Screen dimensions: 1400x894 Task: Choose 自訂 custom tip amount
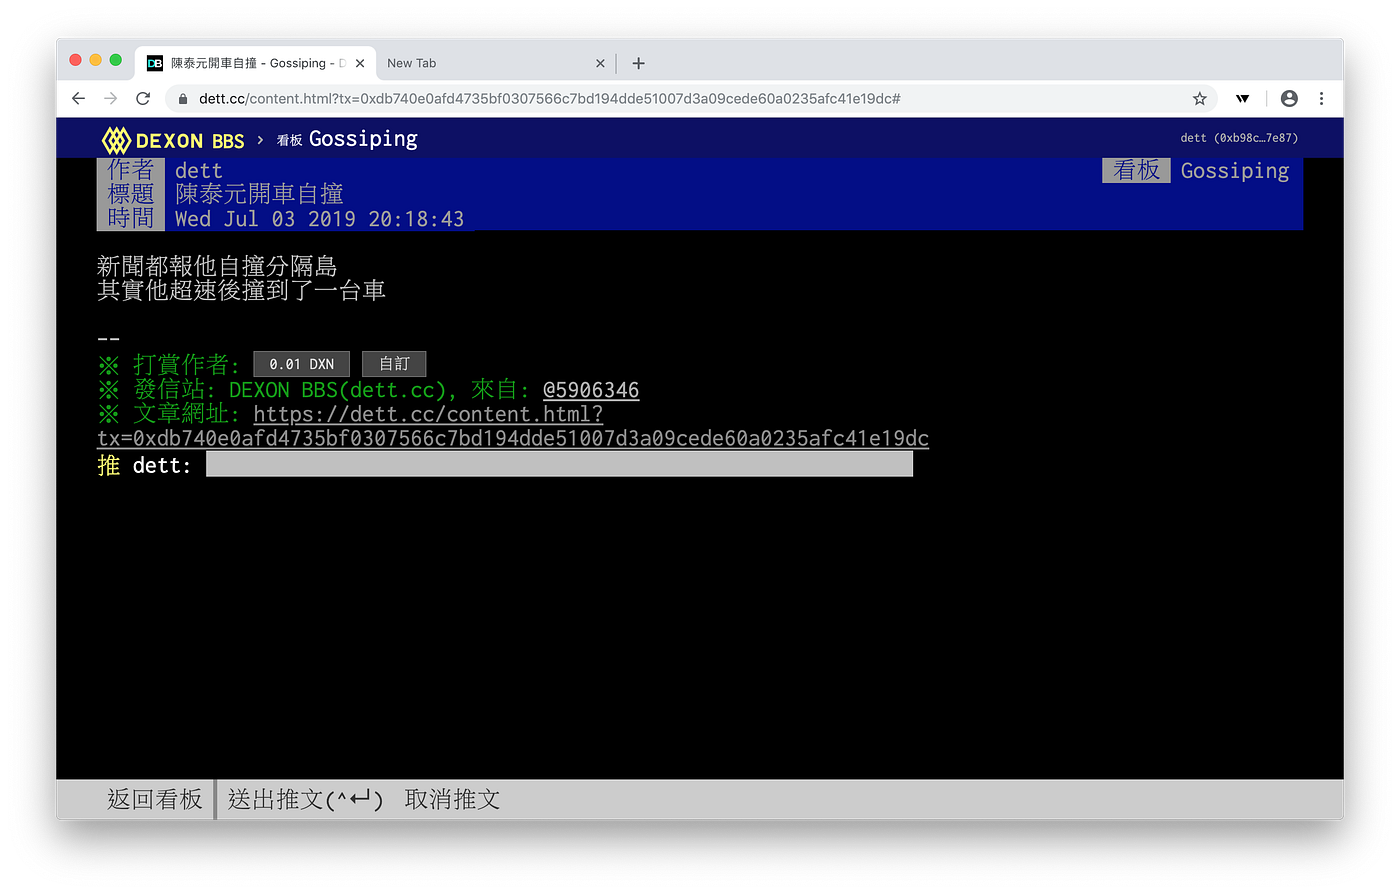pos(394,363)
